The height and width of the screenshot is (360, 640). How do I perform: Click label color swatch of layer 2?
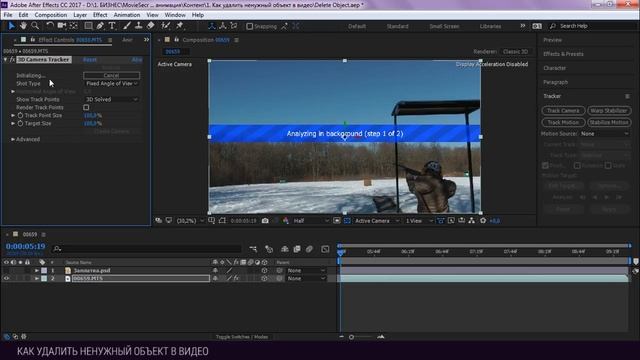click(44, 278)
